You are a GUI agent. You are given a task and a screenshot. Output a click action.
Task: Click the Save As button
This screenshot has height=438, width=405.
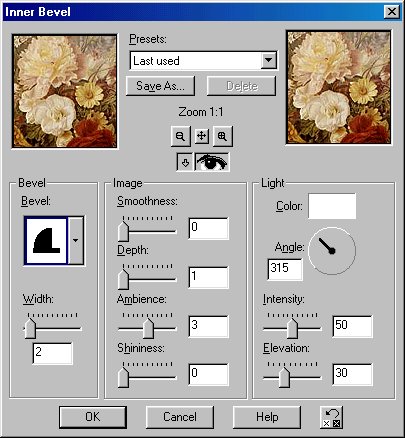pos(160,86)
